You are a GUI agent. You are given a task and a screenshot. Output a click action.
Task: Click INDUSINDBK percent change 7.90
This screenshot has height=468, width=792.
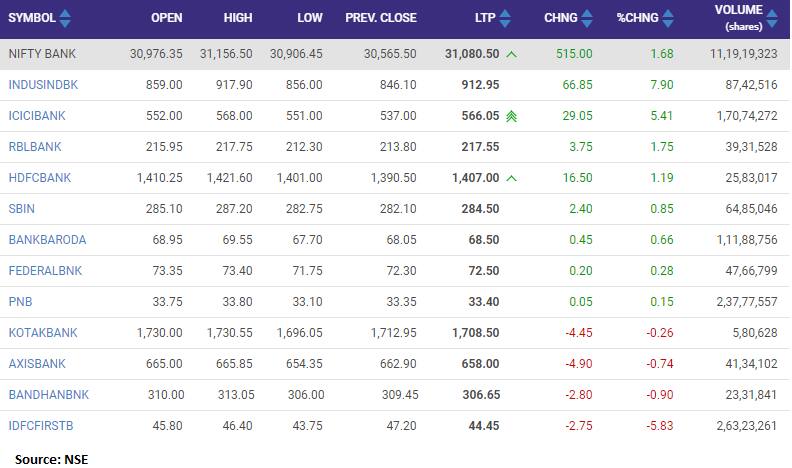tap(662, 85)
